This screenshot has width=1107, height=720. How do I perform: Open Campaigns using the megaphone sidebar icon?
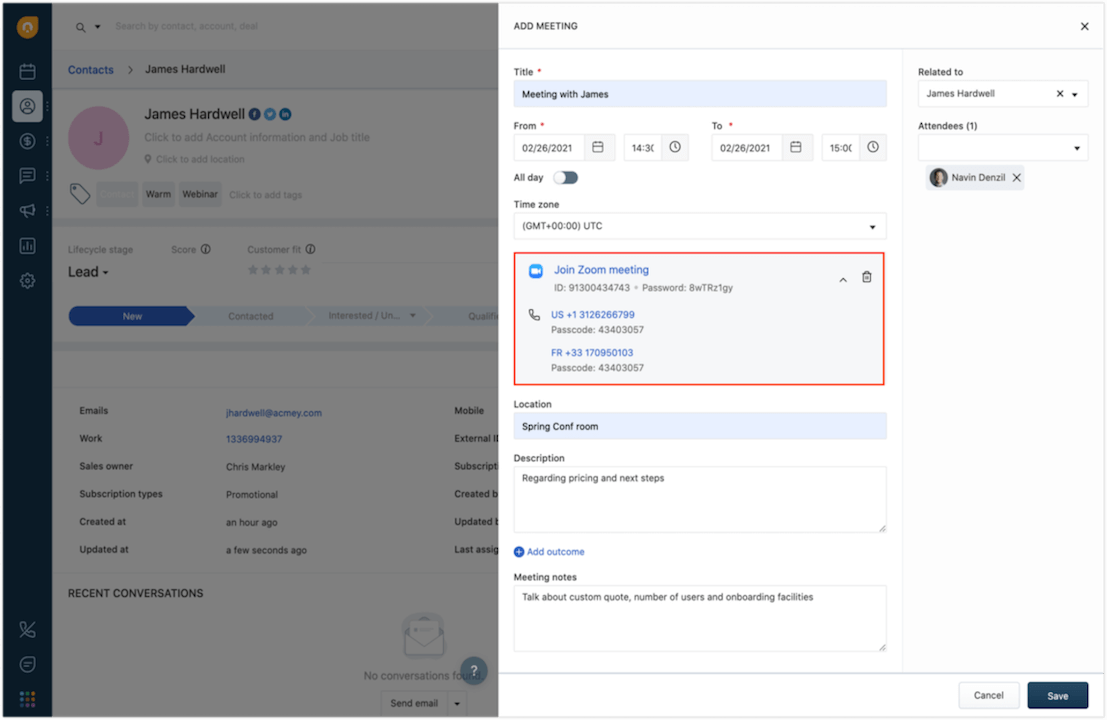[27, 210]
